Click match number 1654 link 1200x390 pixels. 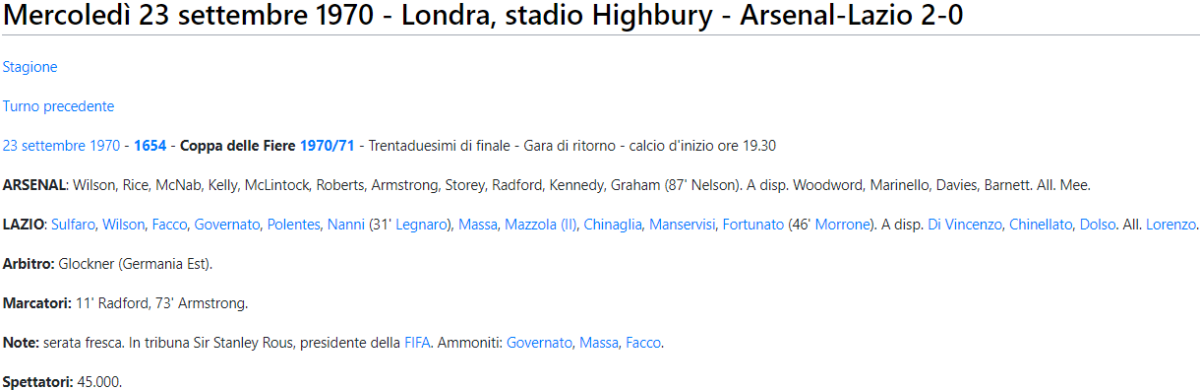(150, 146)
